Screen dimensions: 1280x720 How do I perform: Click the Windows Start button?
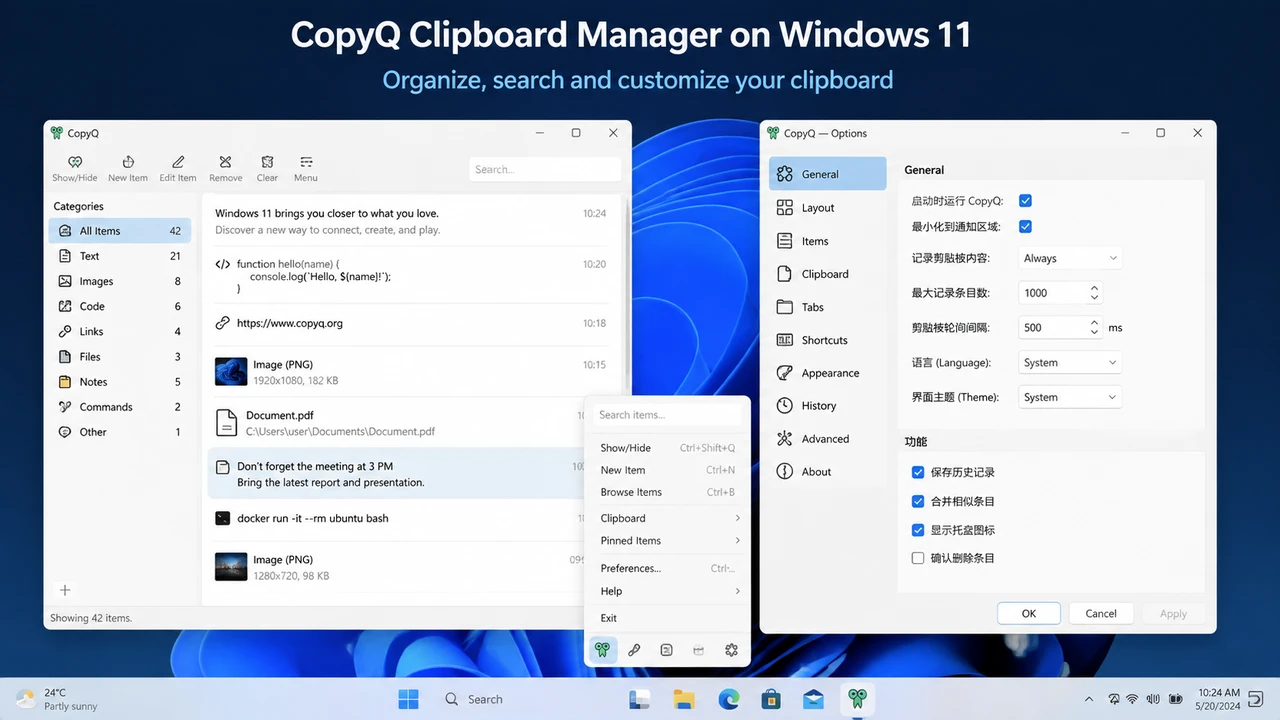(x=409, y=699)
